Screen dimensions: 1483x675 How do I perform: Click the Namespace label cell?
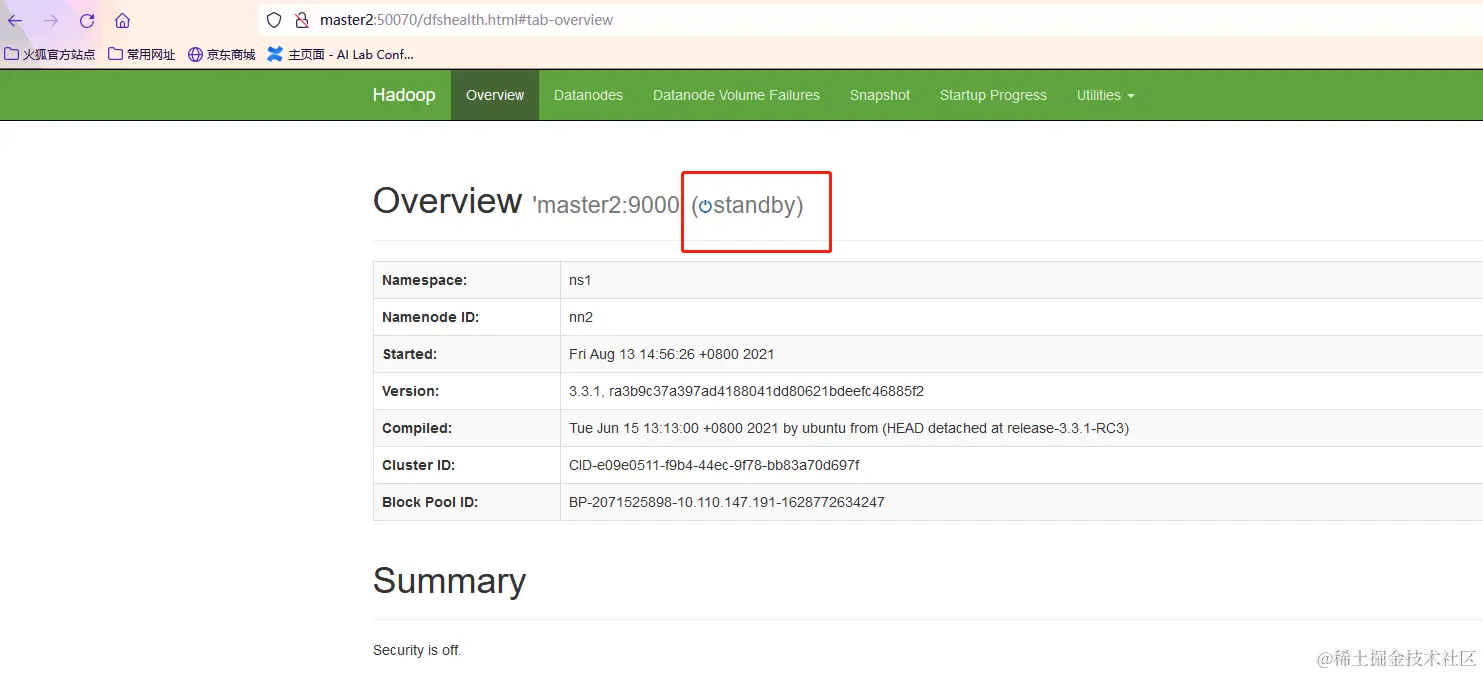click(x=467, y=280)
